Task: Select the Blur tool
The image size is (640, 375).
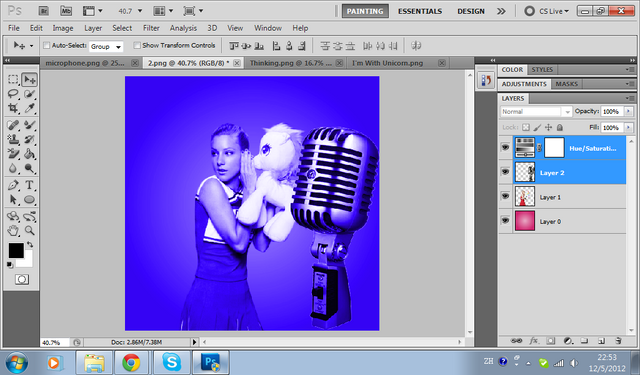Action: 13,168
